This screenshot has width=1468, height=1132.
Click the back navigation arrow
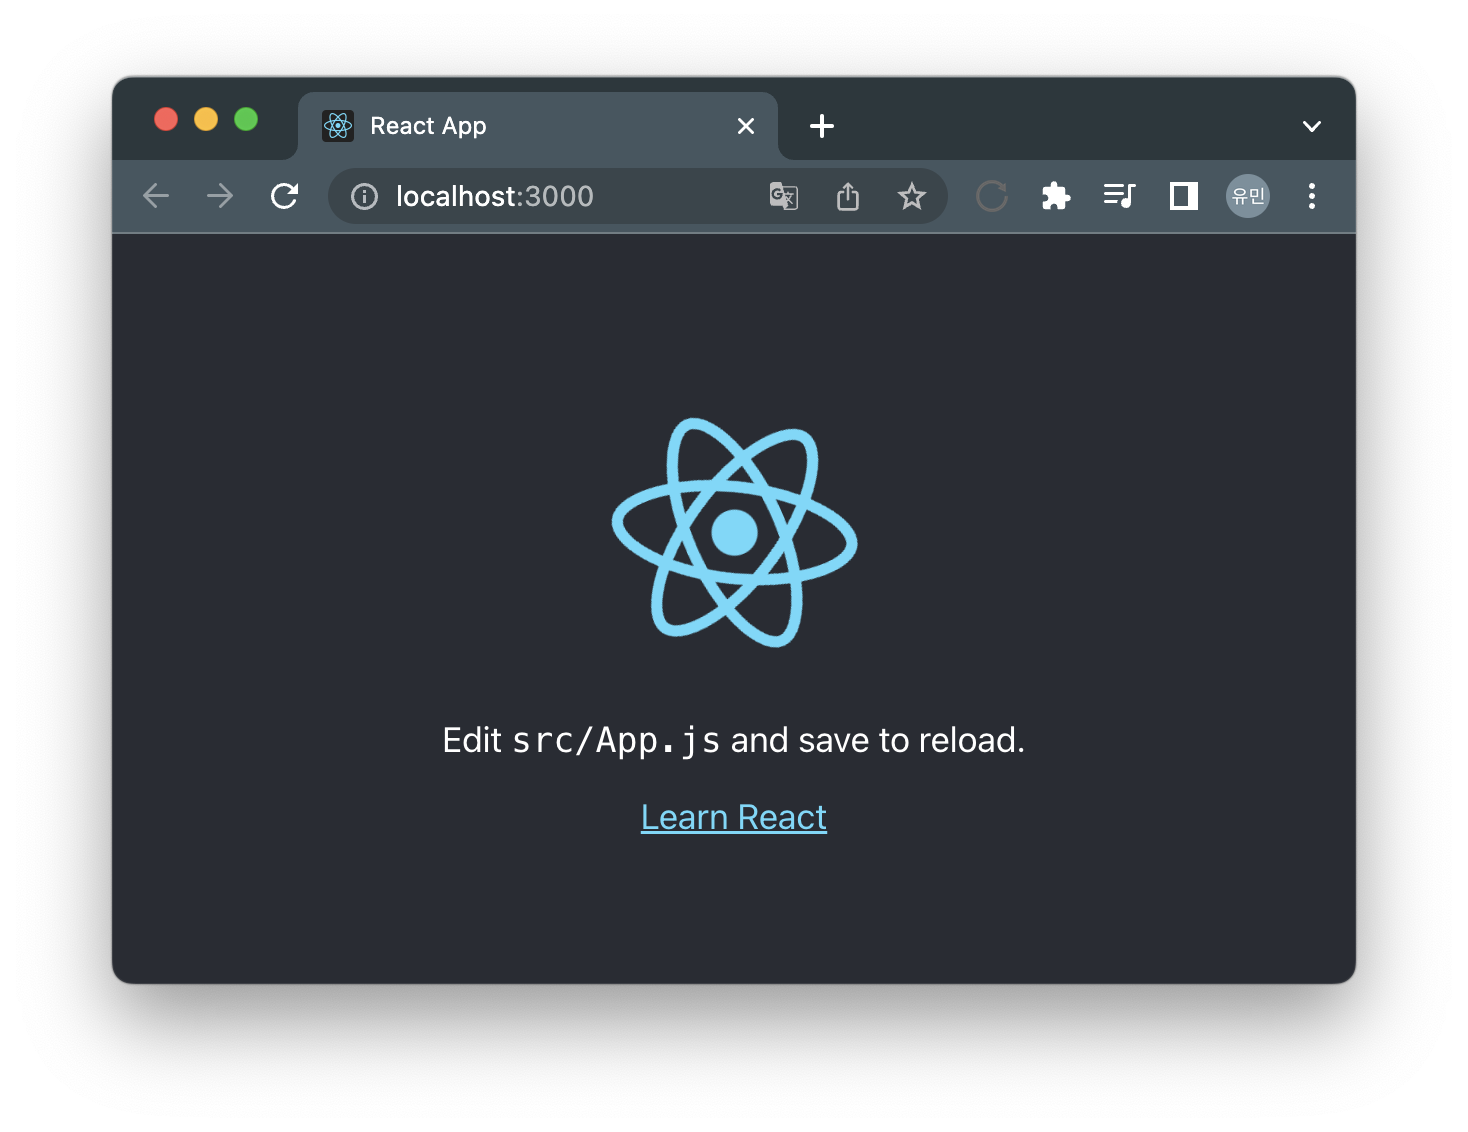click(x=156, y=196)
